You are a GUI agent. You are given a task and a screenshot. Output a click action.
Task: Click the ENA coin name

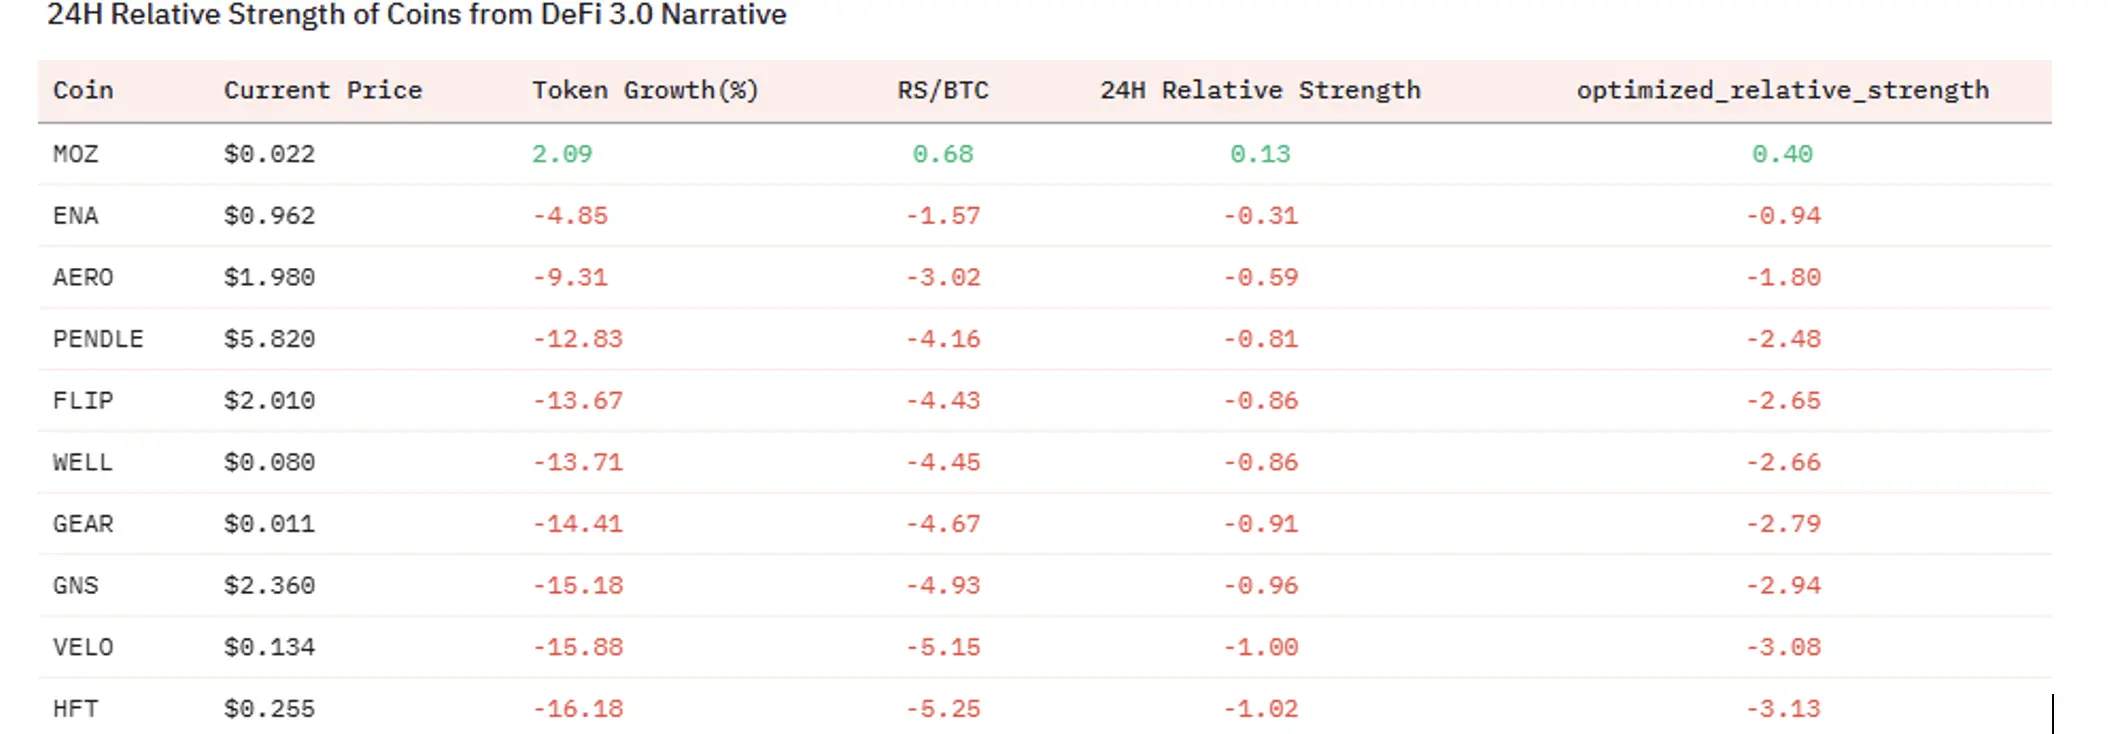point(76,216)
